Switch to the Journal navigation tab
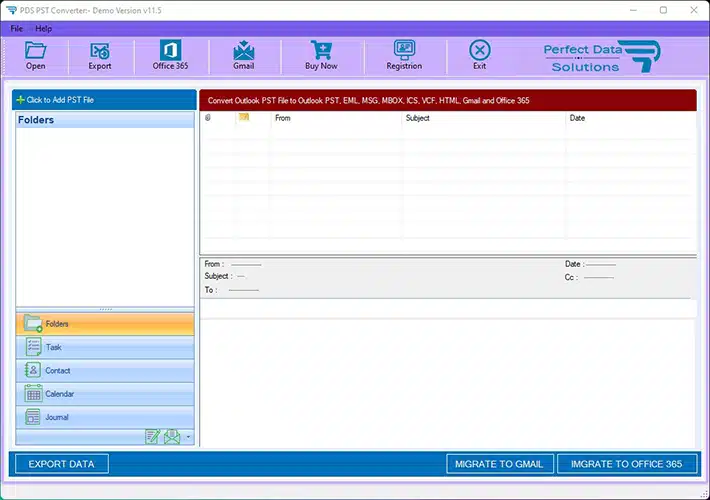The height and width of the screenshot is (500, 710). click(105, 417)
